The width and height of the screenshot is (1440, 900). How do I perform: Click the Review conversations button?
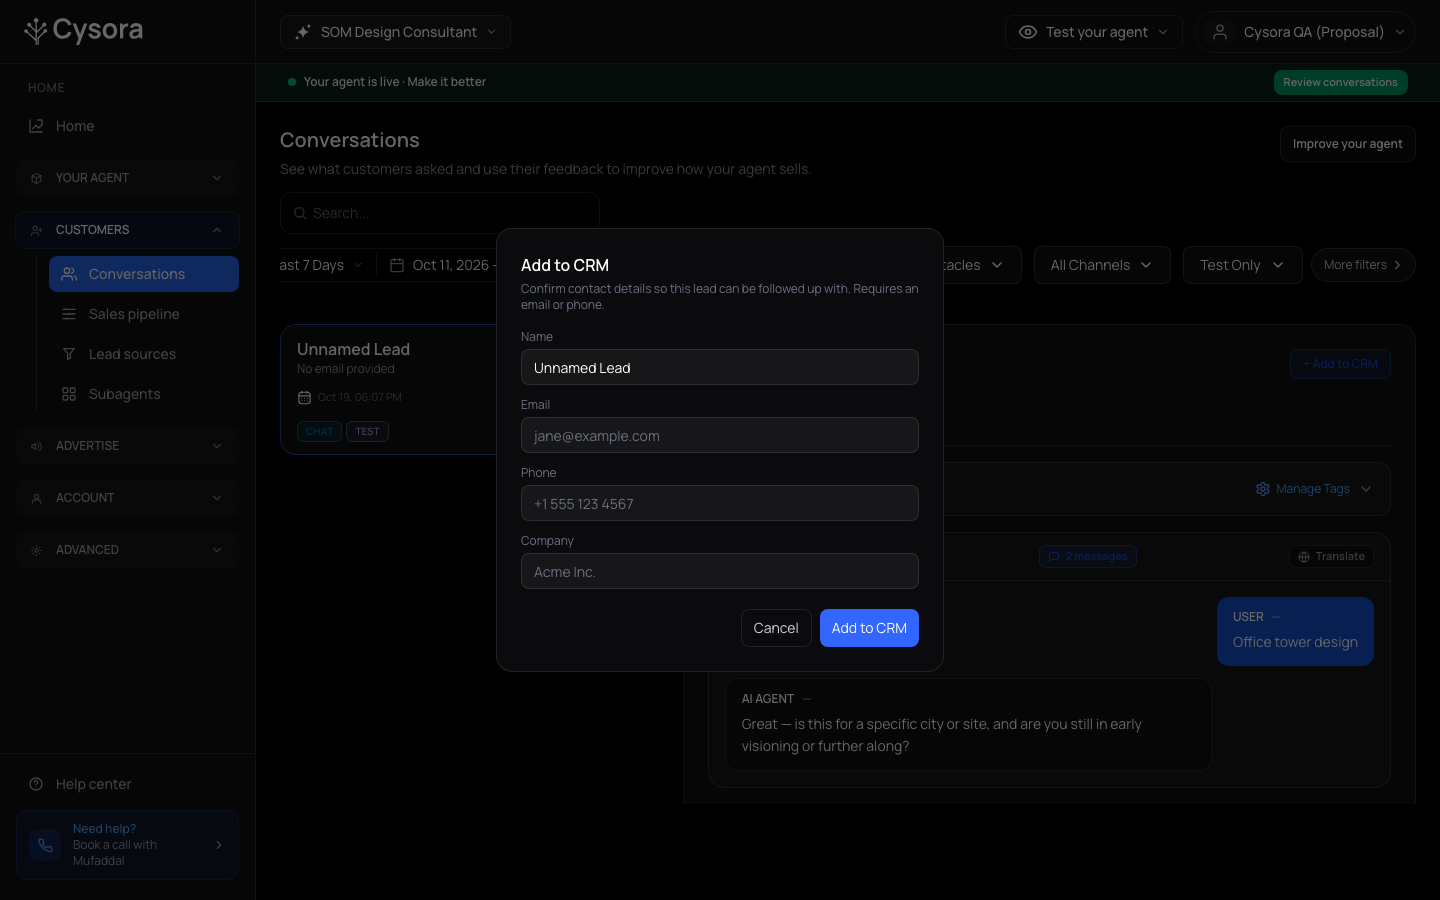tap(1341, 82)
